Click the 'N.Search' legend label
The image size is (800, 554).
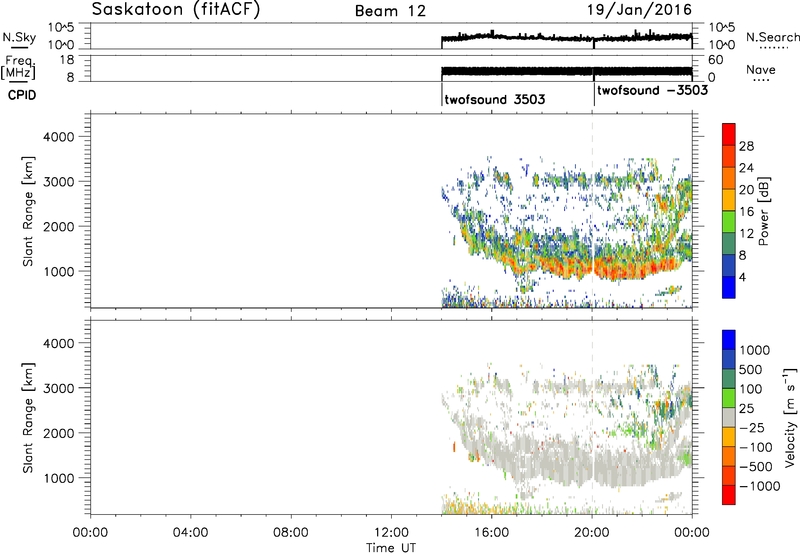[772, 37]
